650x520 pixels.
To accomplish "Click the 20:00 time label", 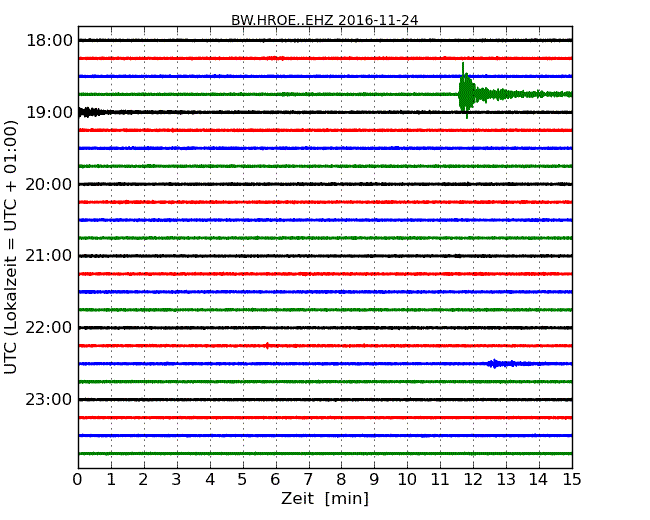I will click(49, 184).
